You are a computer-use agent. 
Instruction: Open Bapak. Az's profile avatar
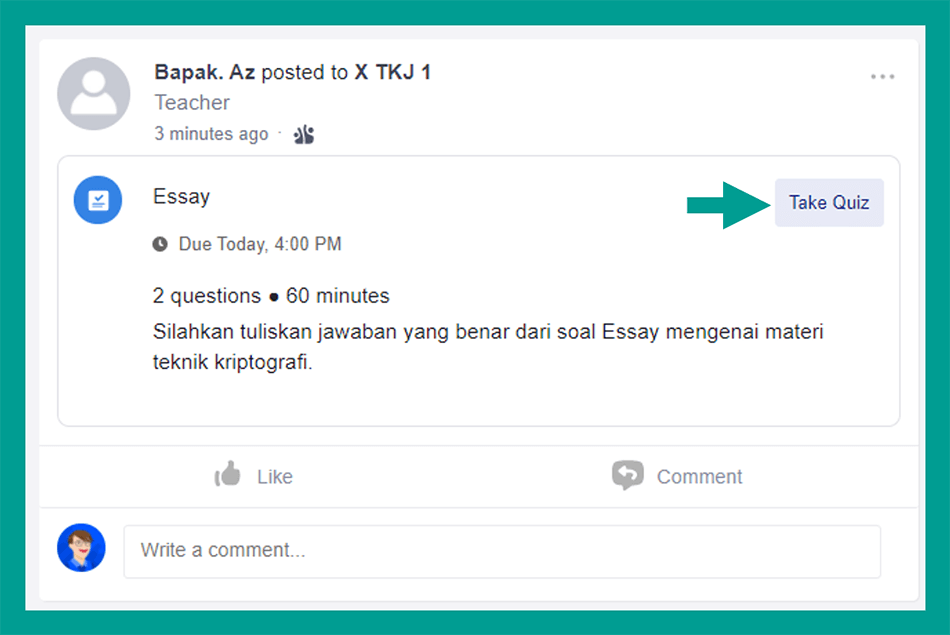tap(94, 93)
